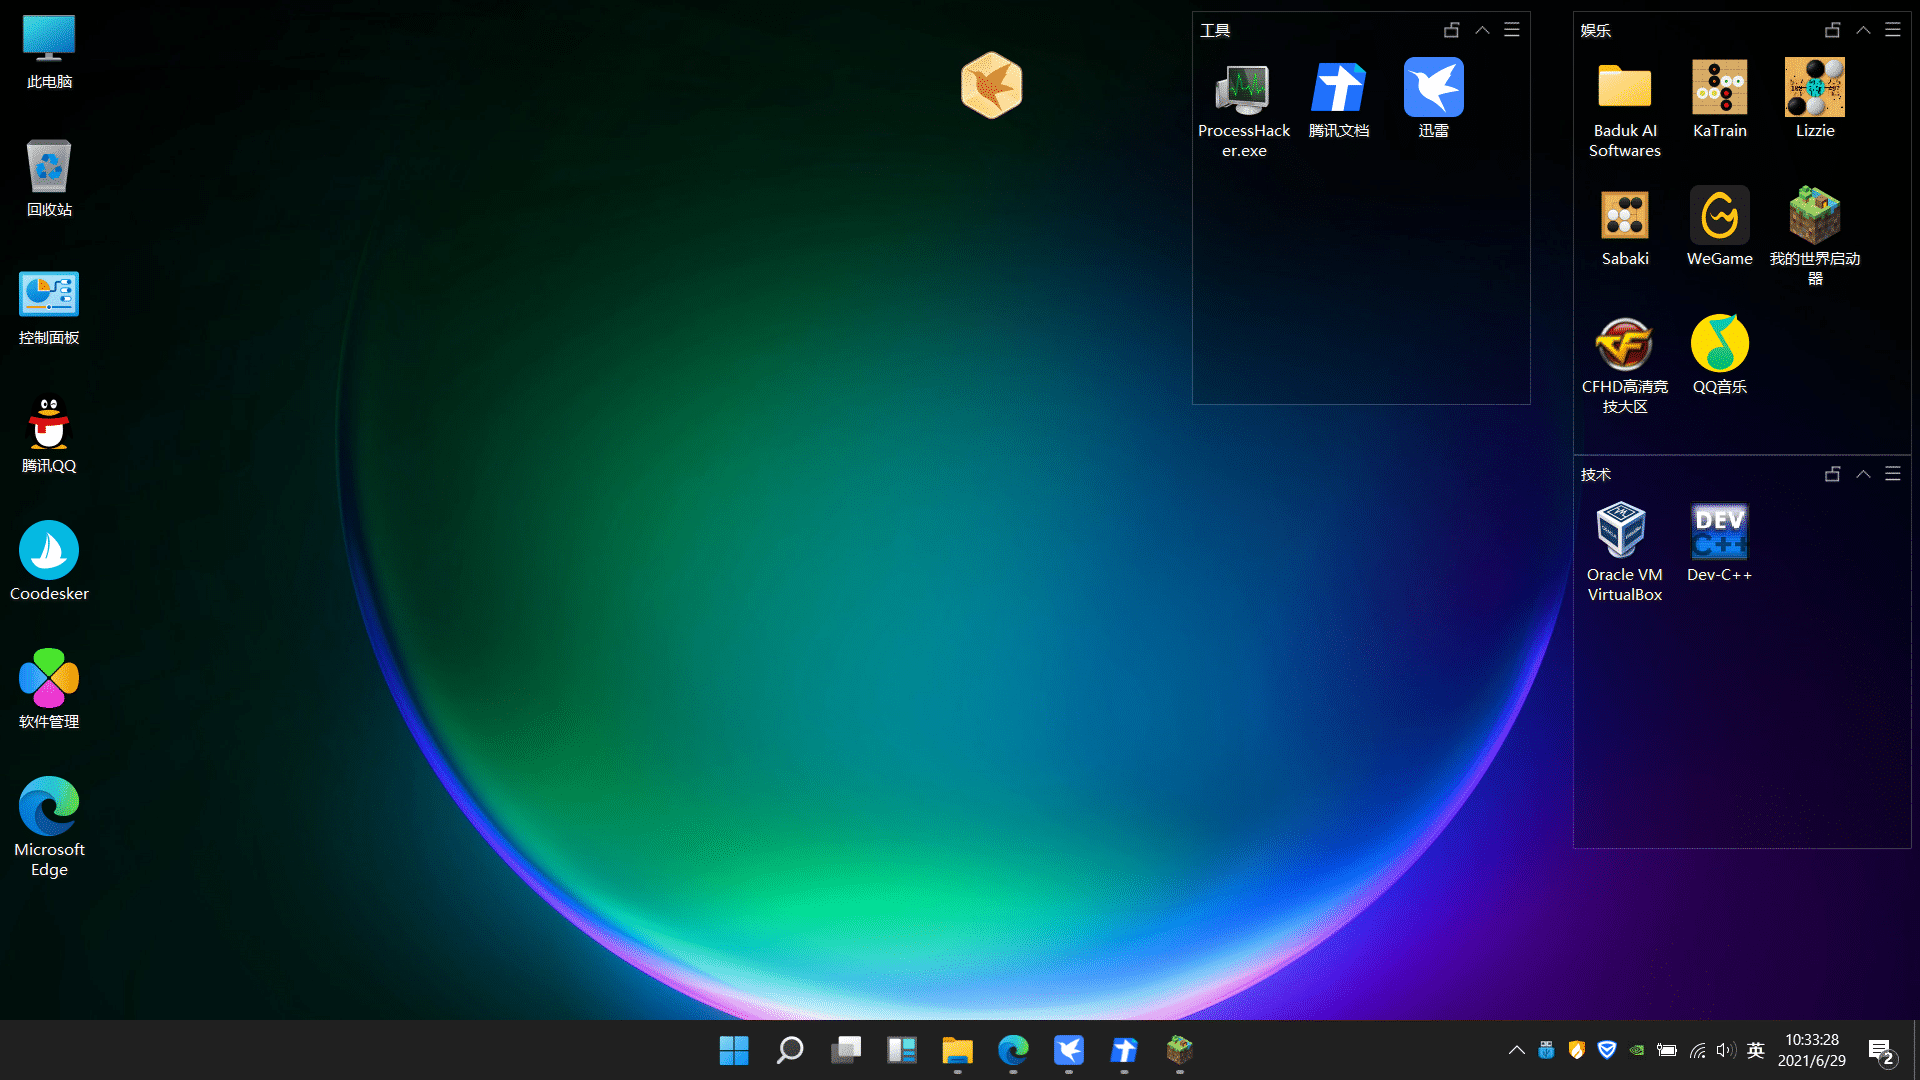Image resolution: width=1920 pixels, height=1080 pixels.
Task: Launch KaTrain in the 娱乐 box
Action: coord(1720,100)
